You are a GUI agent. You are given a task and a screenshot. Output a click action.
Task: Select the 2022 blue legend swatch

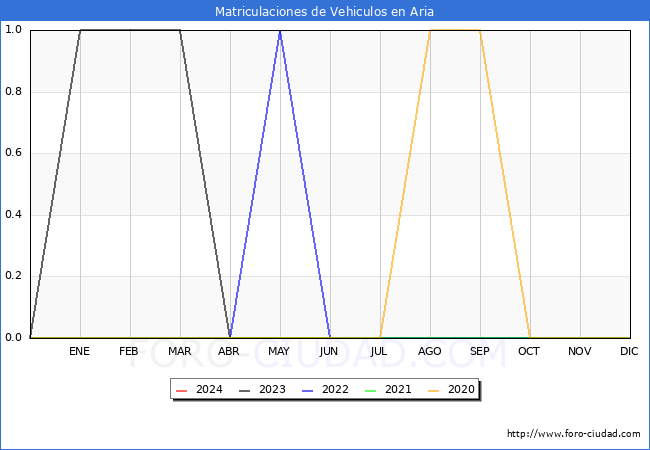[x=308, y=390]
